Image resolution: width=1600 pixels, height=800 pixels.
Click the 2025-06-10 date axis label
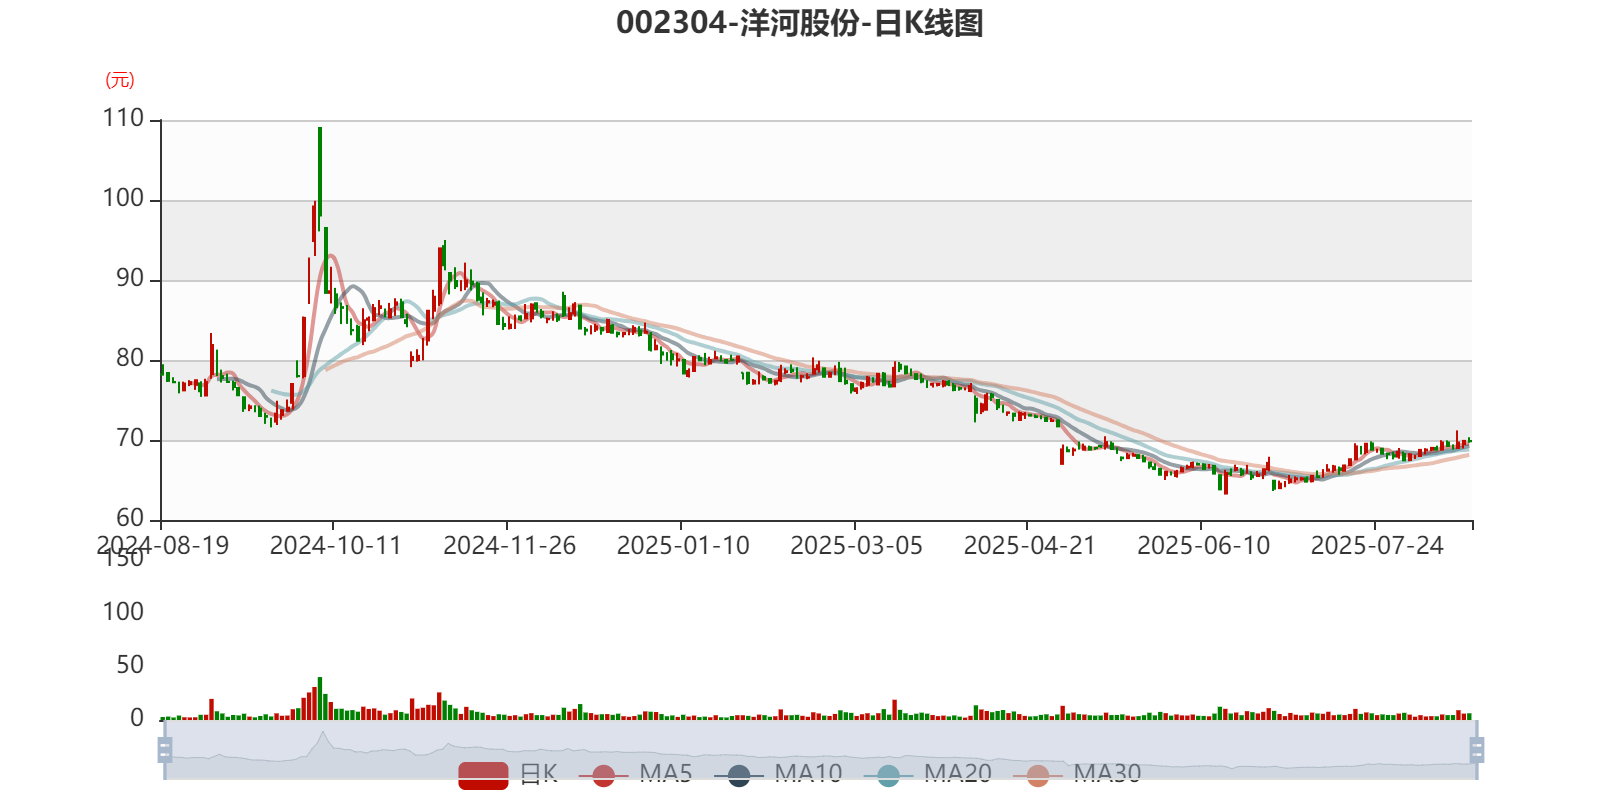pos(1203,546)
